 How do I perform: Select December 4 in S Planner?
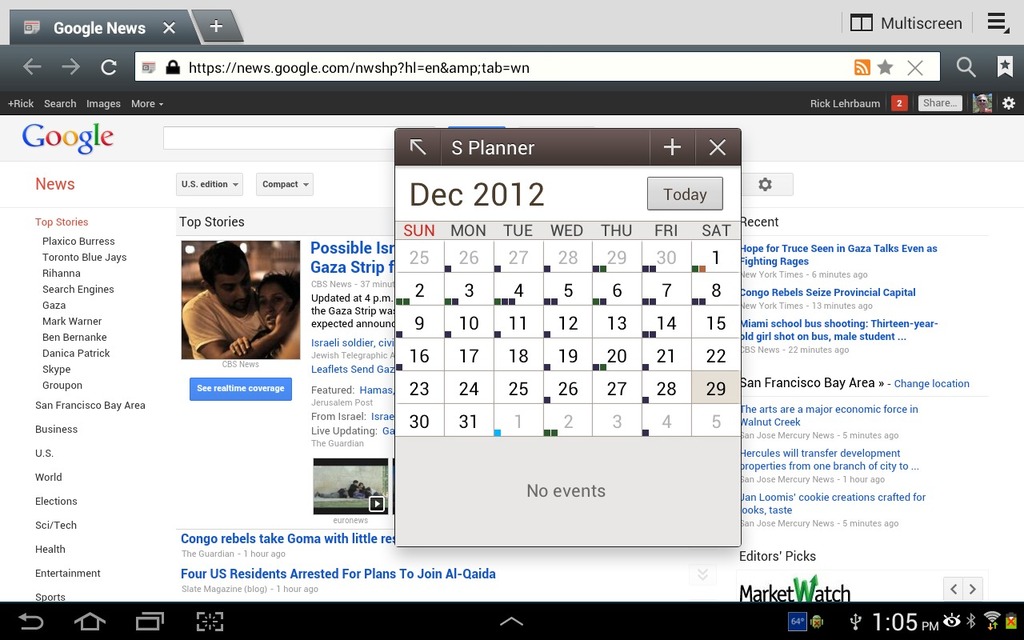518,290
